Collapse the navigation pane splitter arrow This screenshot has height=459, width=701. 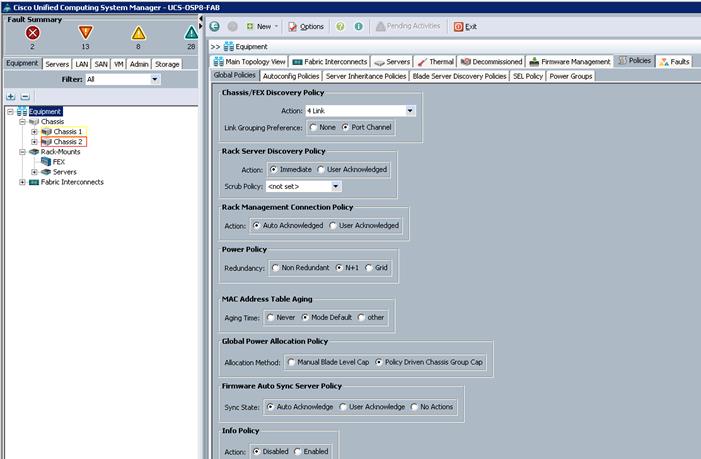click(201, 19)
